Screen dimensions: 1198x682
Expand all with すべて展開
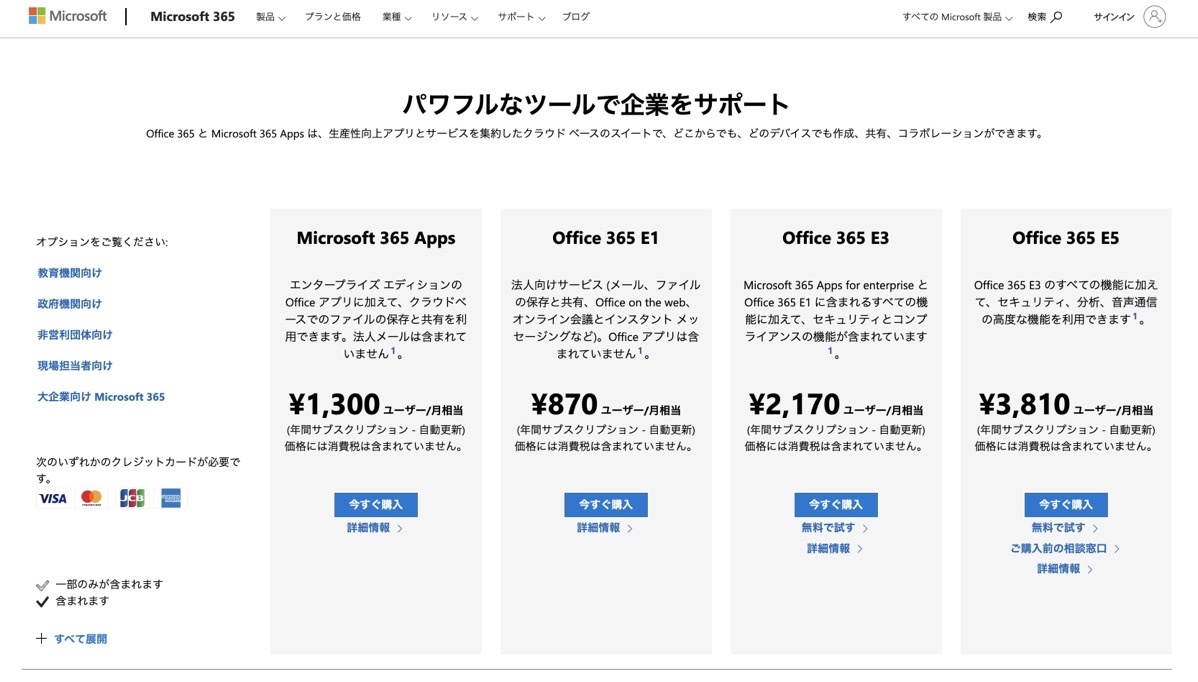(x=80, y=639)
